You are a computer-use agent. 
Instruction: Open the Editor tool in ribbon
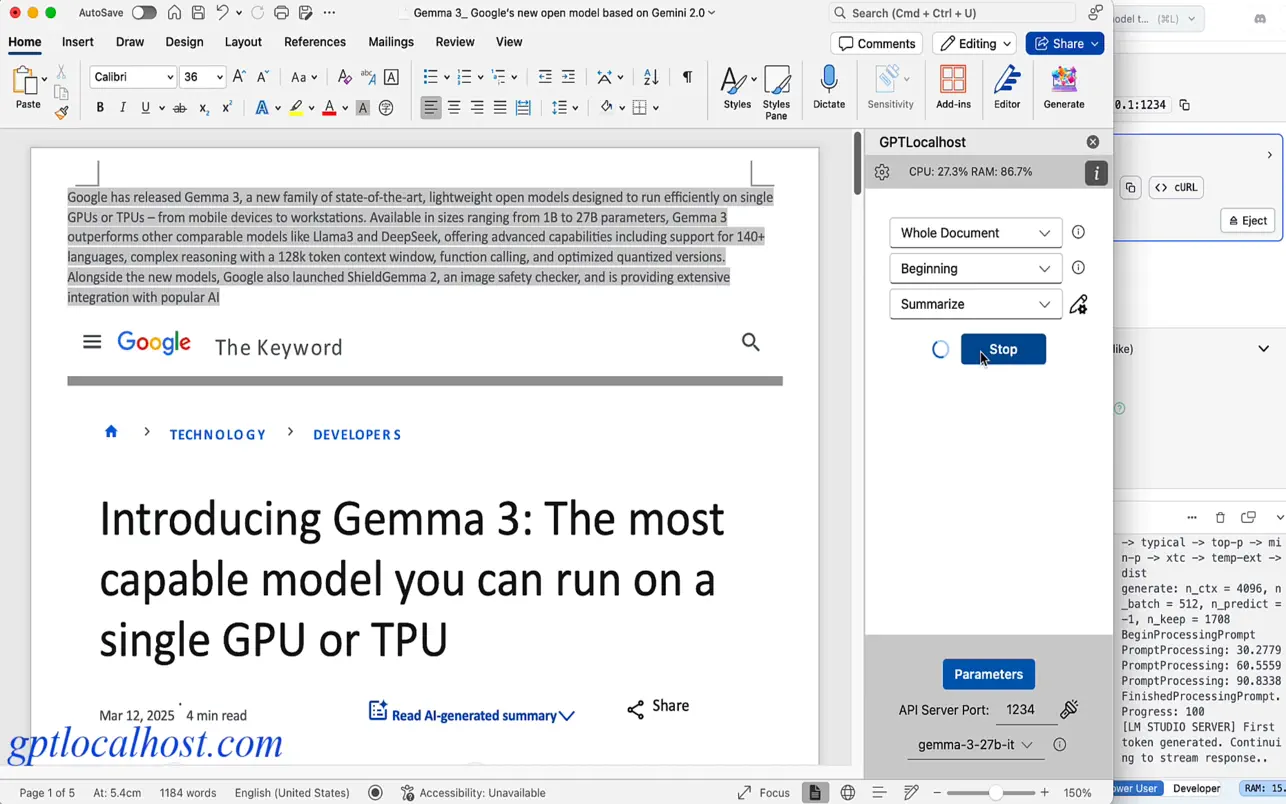[1006, 87]
